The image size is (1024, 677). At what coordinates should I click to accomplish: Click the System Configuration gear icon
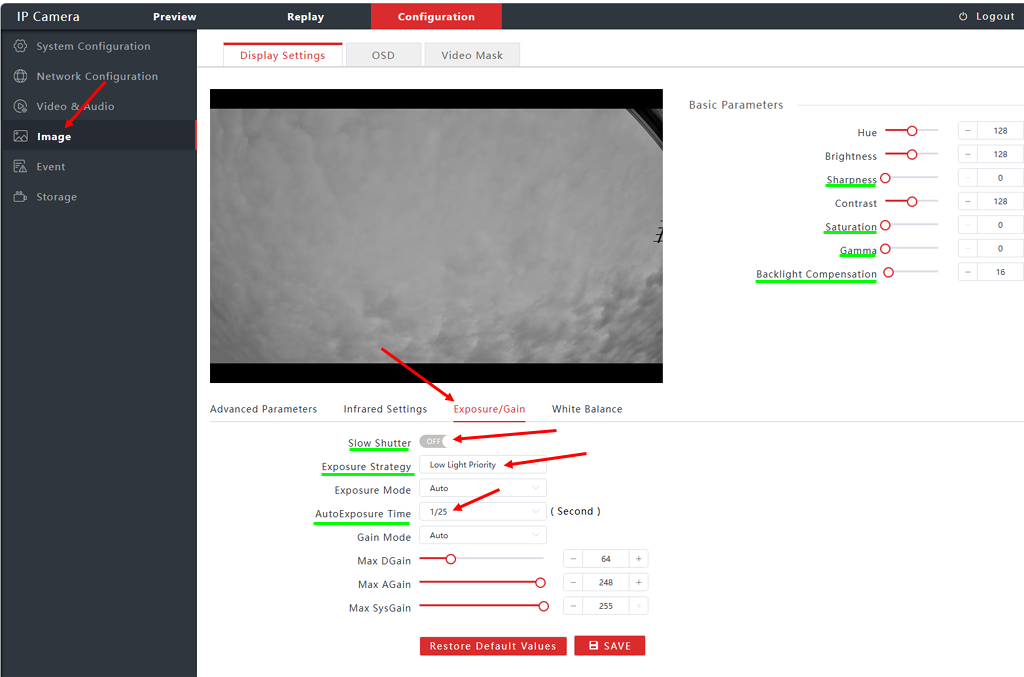(20, 46)
